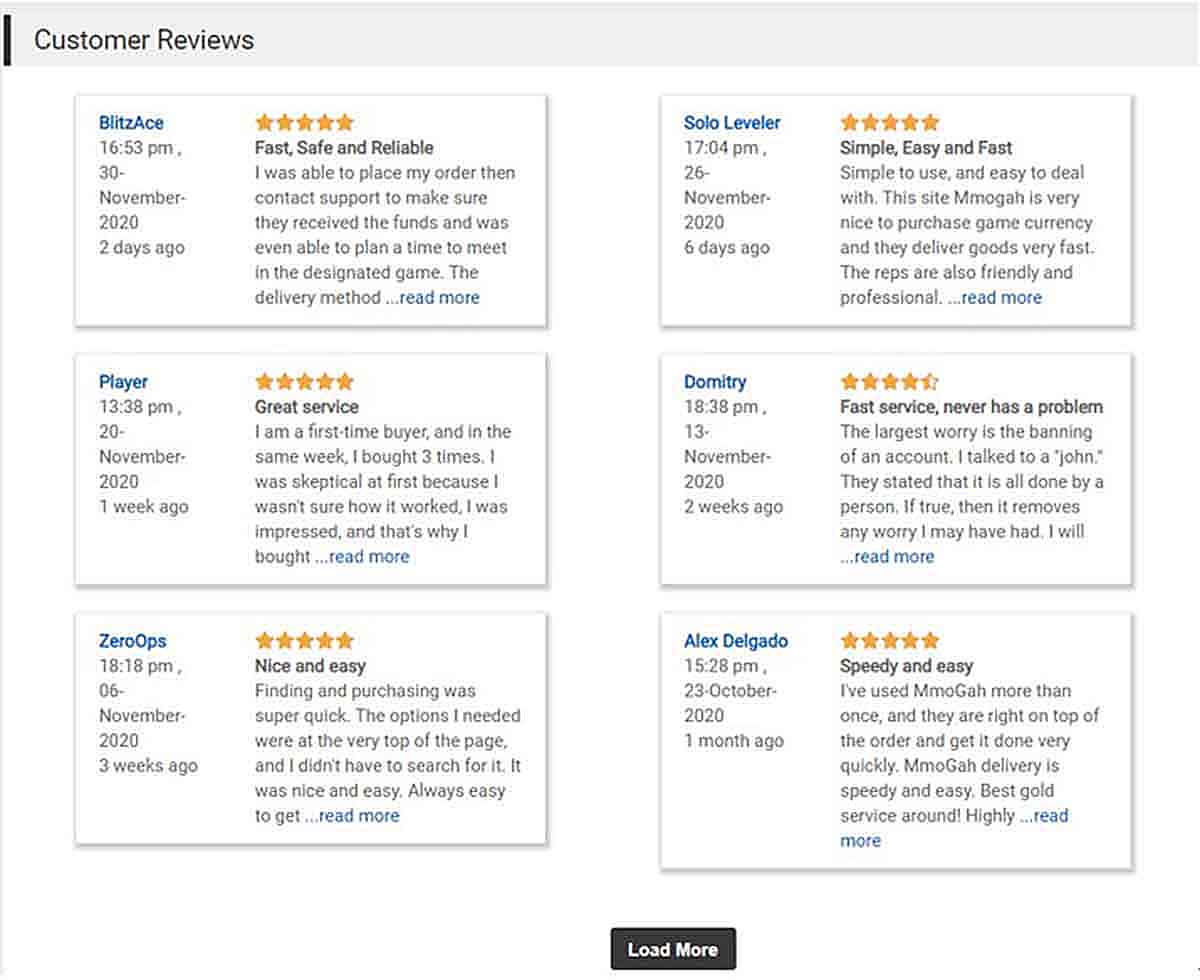This screenshot has height=980, width=1200.
Task: Click the half-star rating on Domitry's review
Action: [x=890, y=382]
